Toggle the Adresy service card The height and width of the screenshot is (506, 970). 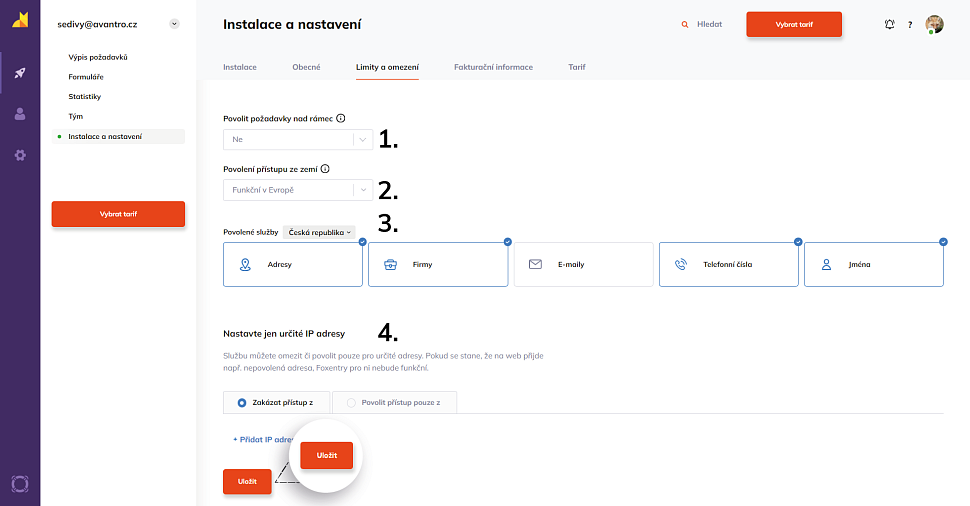point(293,265)
